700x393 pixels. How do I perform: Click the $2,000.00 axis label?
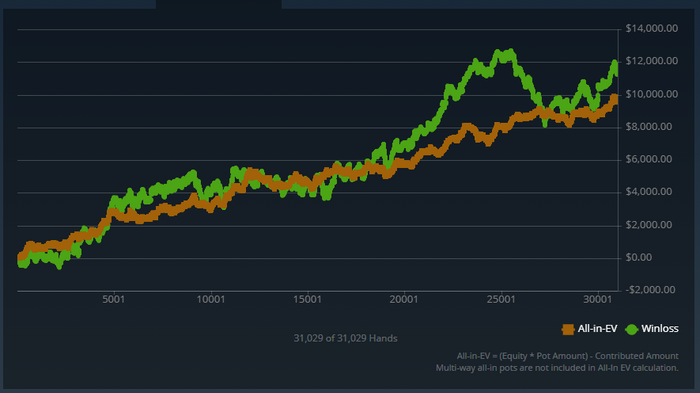[649, 225]
